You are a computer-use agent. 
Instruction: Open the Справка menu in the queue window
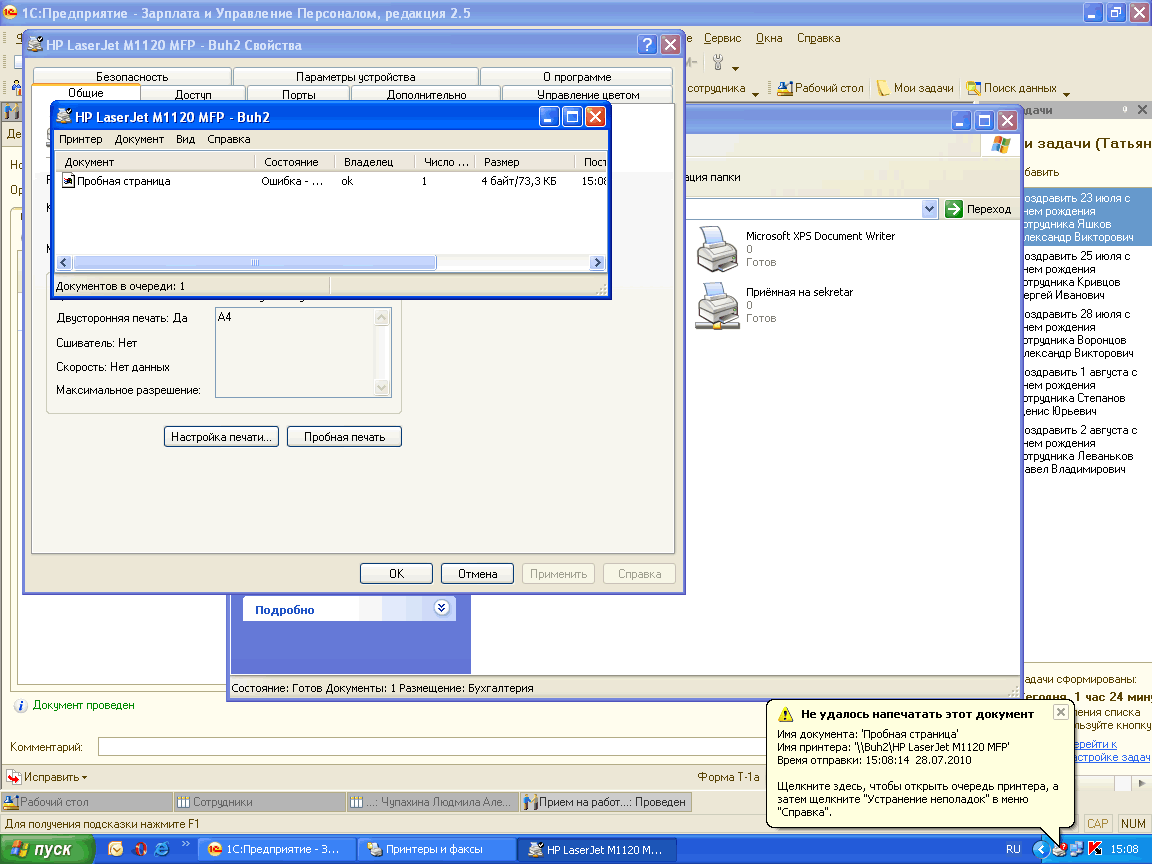[x=228, y=139]
